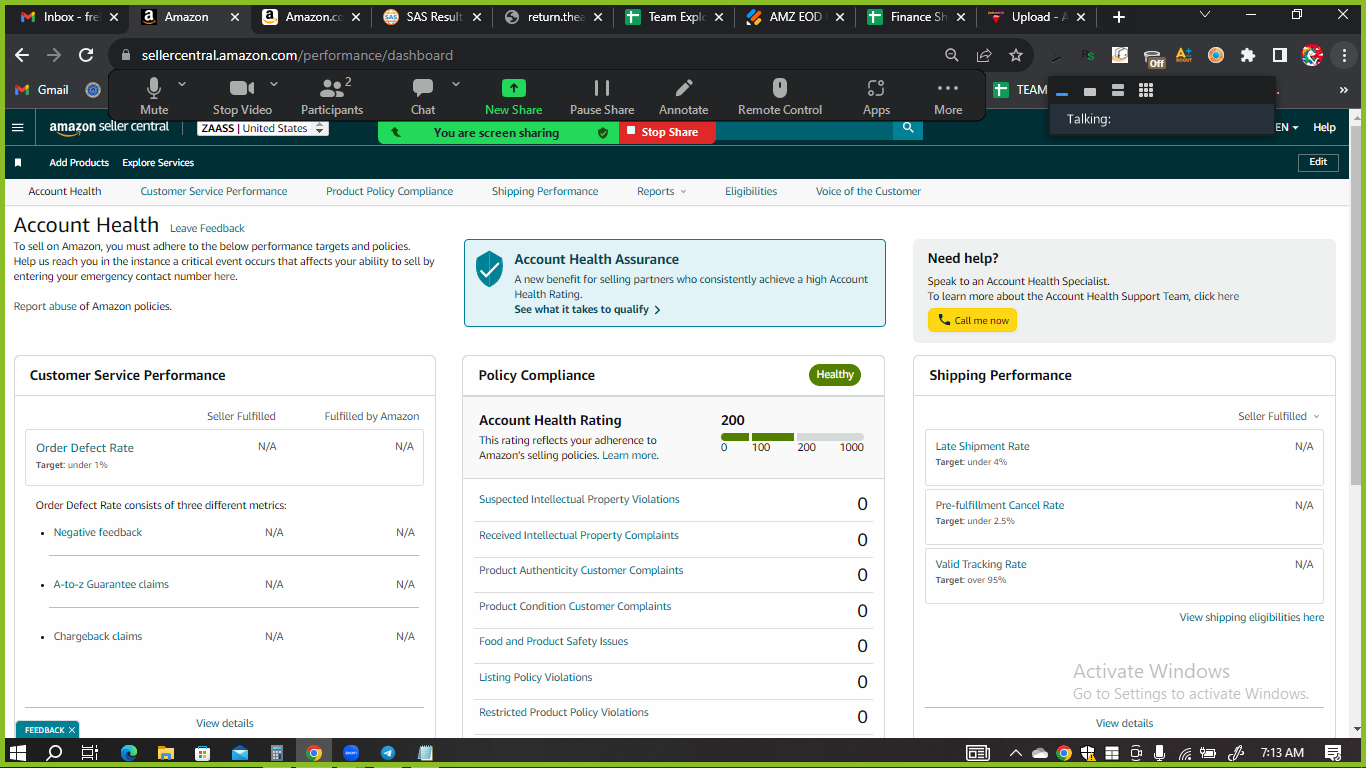1366x768 pixels.
Task: Share this page from the address bar
Action: pos(984,55)
